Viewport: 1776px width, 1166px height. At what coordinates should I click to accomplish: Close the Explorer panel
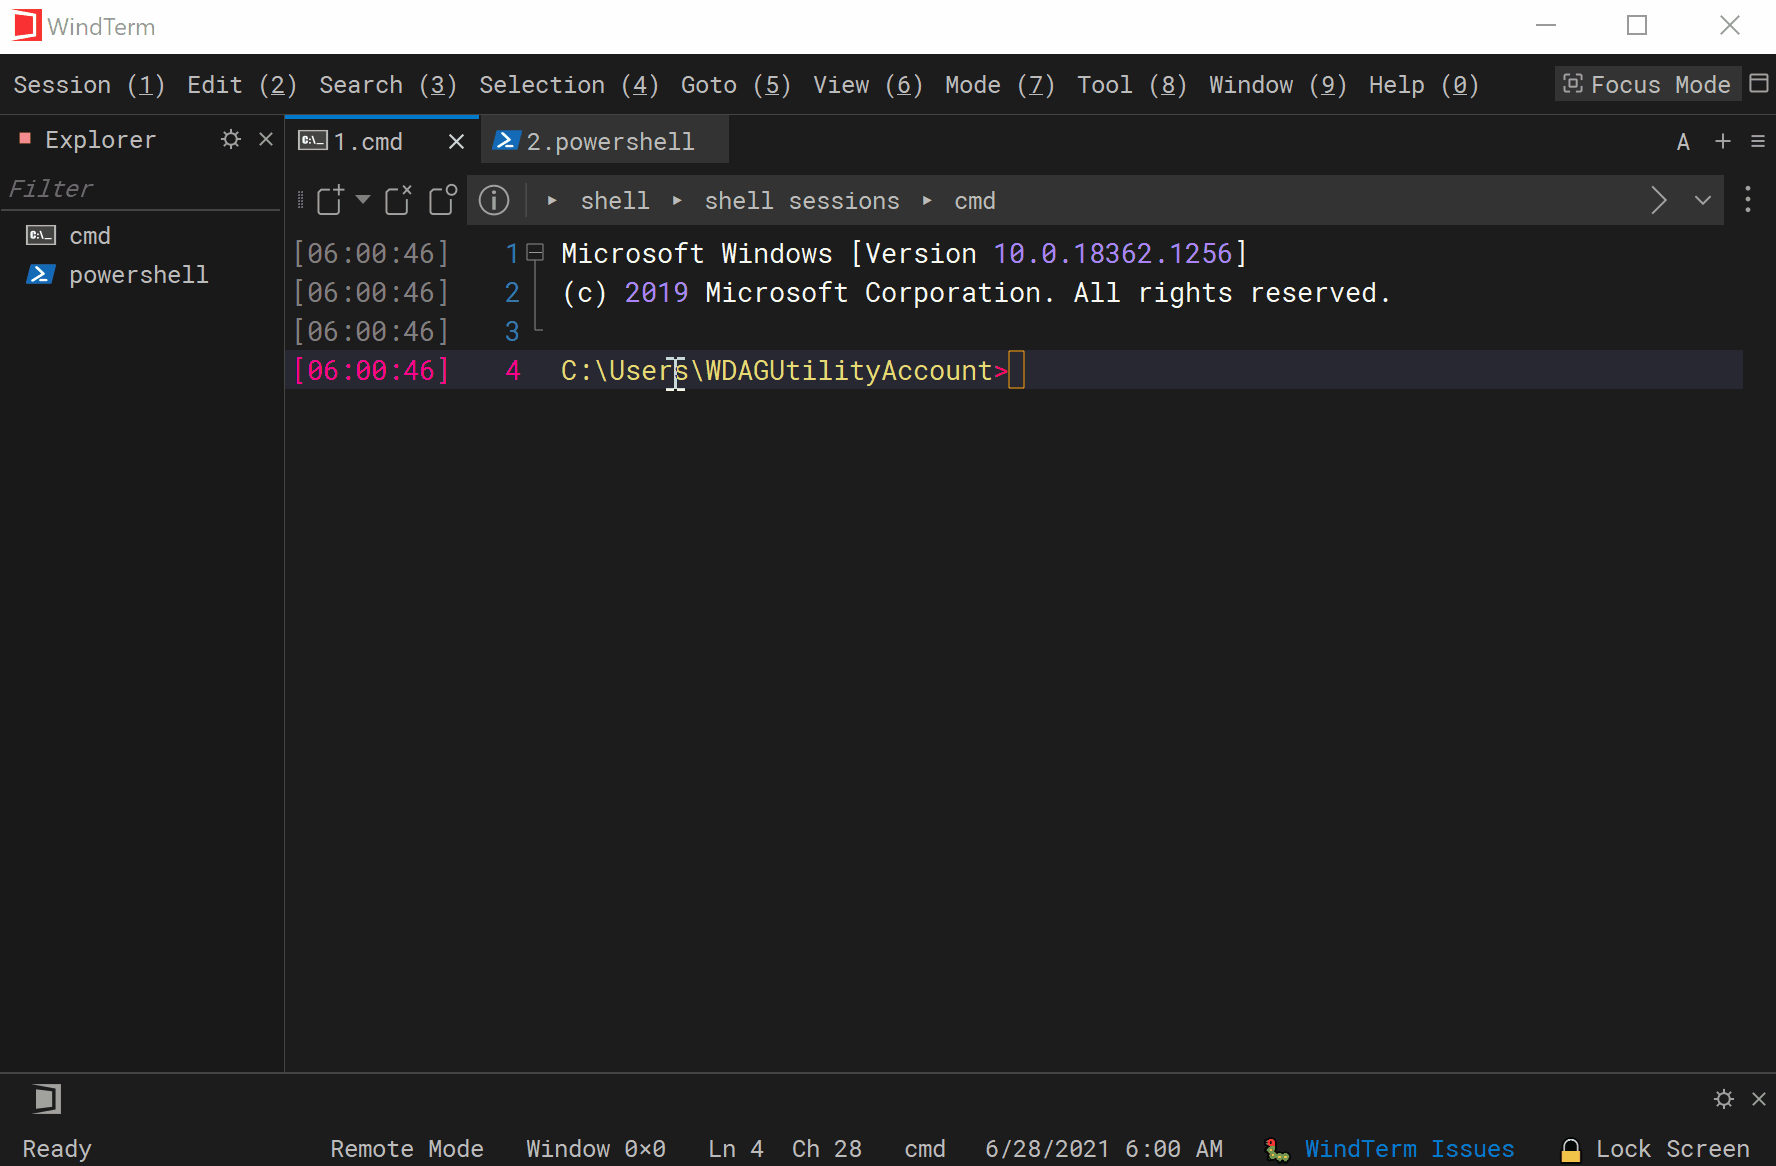(x=266, y=139)
